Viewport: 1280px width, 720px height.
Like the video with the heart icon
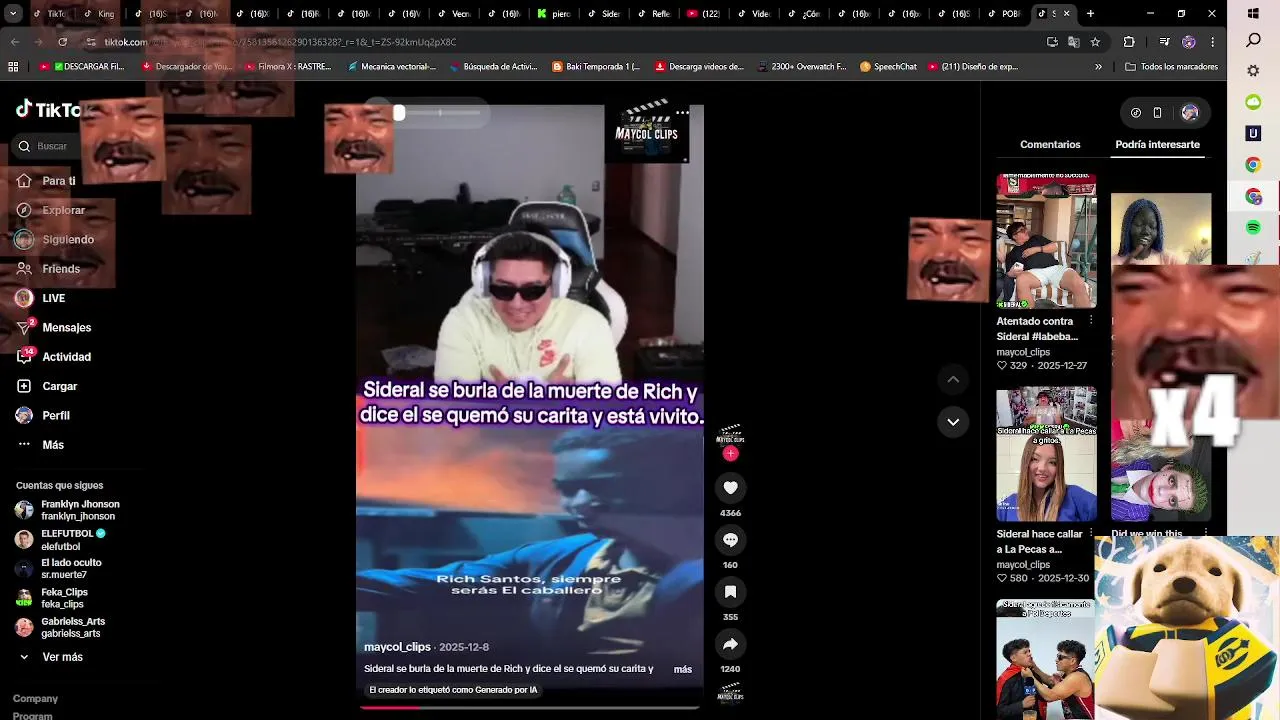(x=730, y=487)
